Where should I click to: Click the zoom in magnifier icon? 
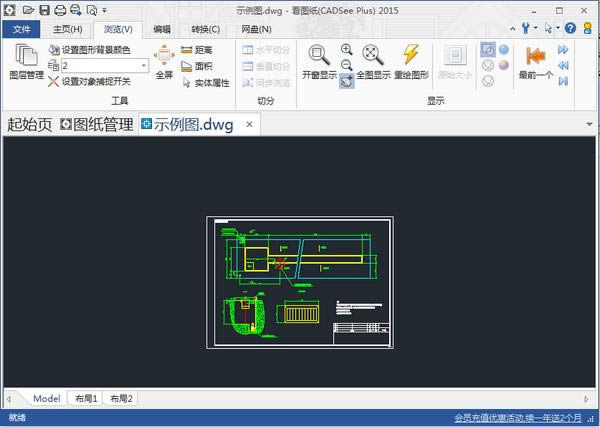point(347,49)
